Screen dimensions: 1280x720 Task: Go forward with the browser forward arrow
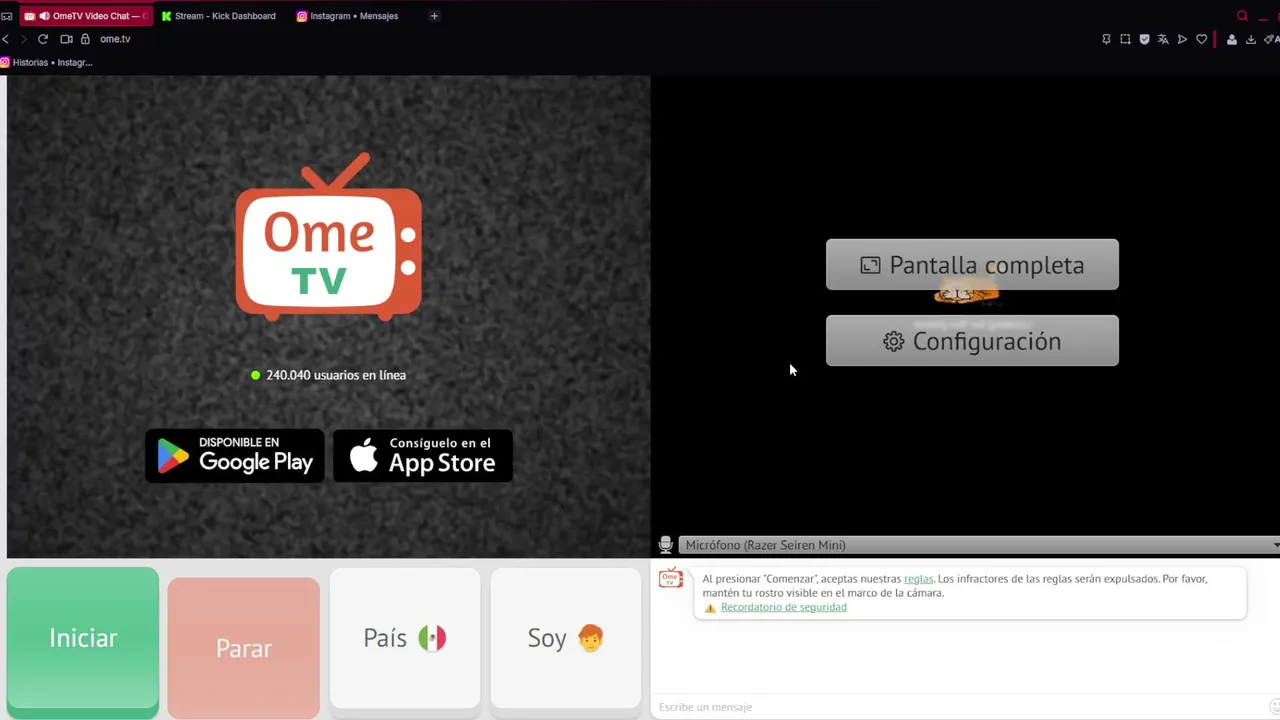(x=23, y=39)
